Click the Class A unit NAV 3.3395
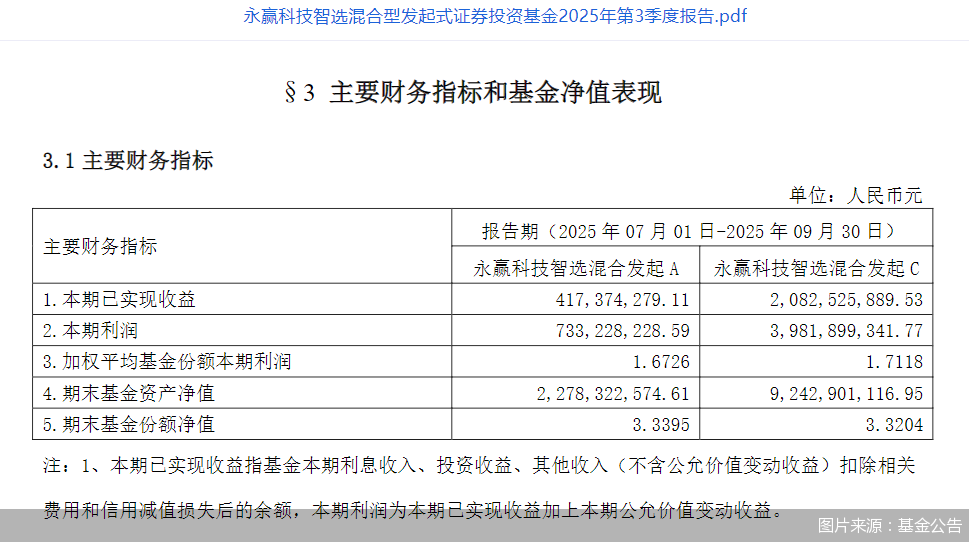Viewport: 969px width, 542px height. [x=660, y=424]
